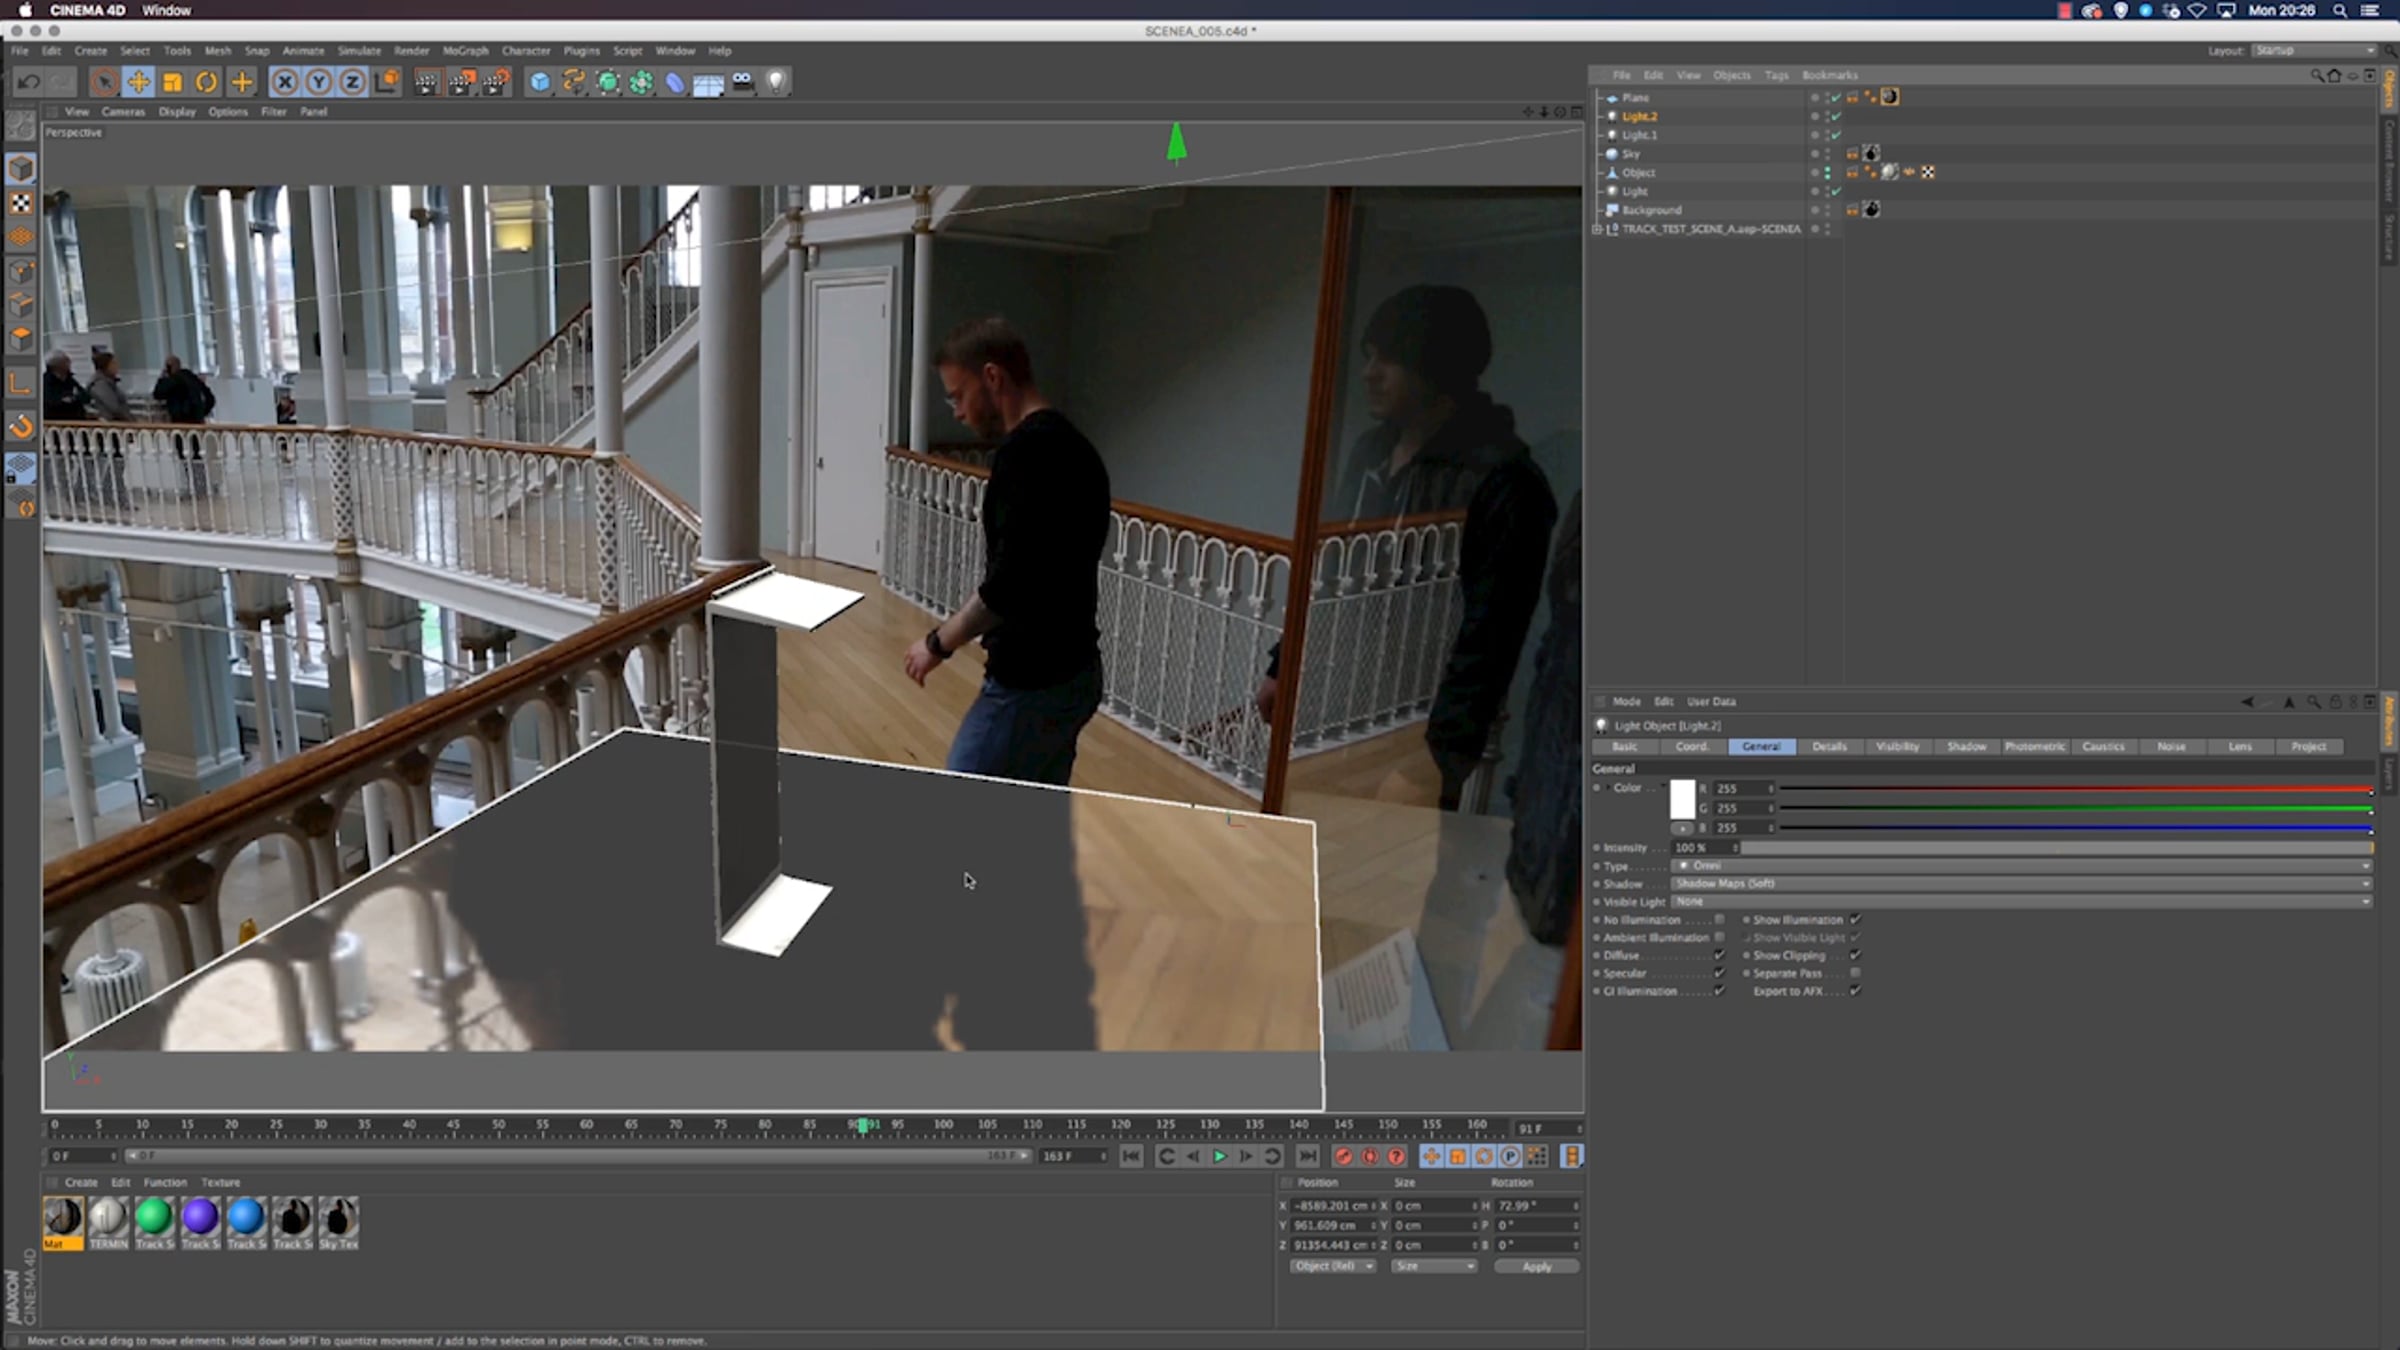Select the Scale tool
Screen dimensions: 2400x1350
(x=172, y=82)
